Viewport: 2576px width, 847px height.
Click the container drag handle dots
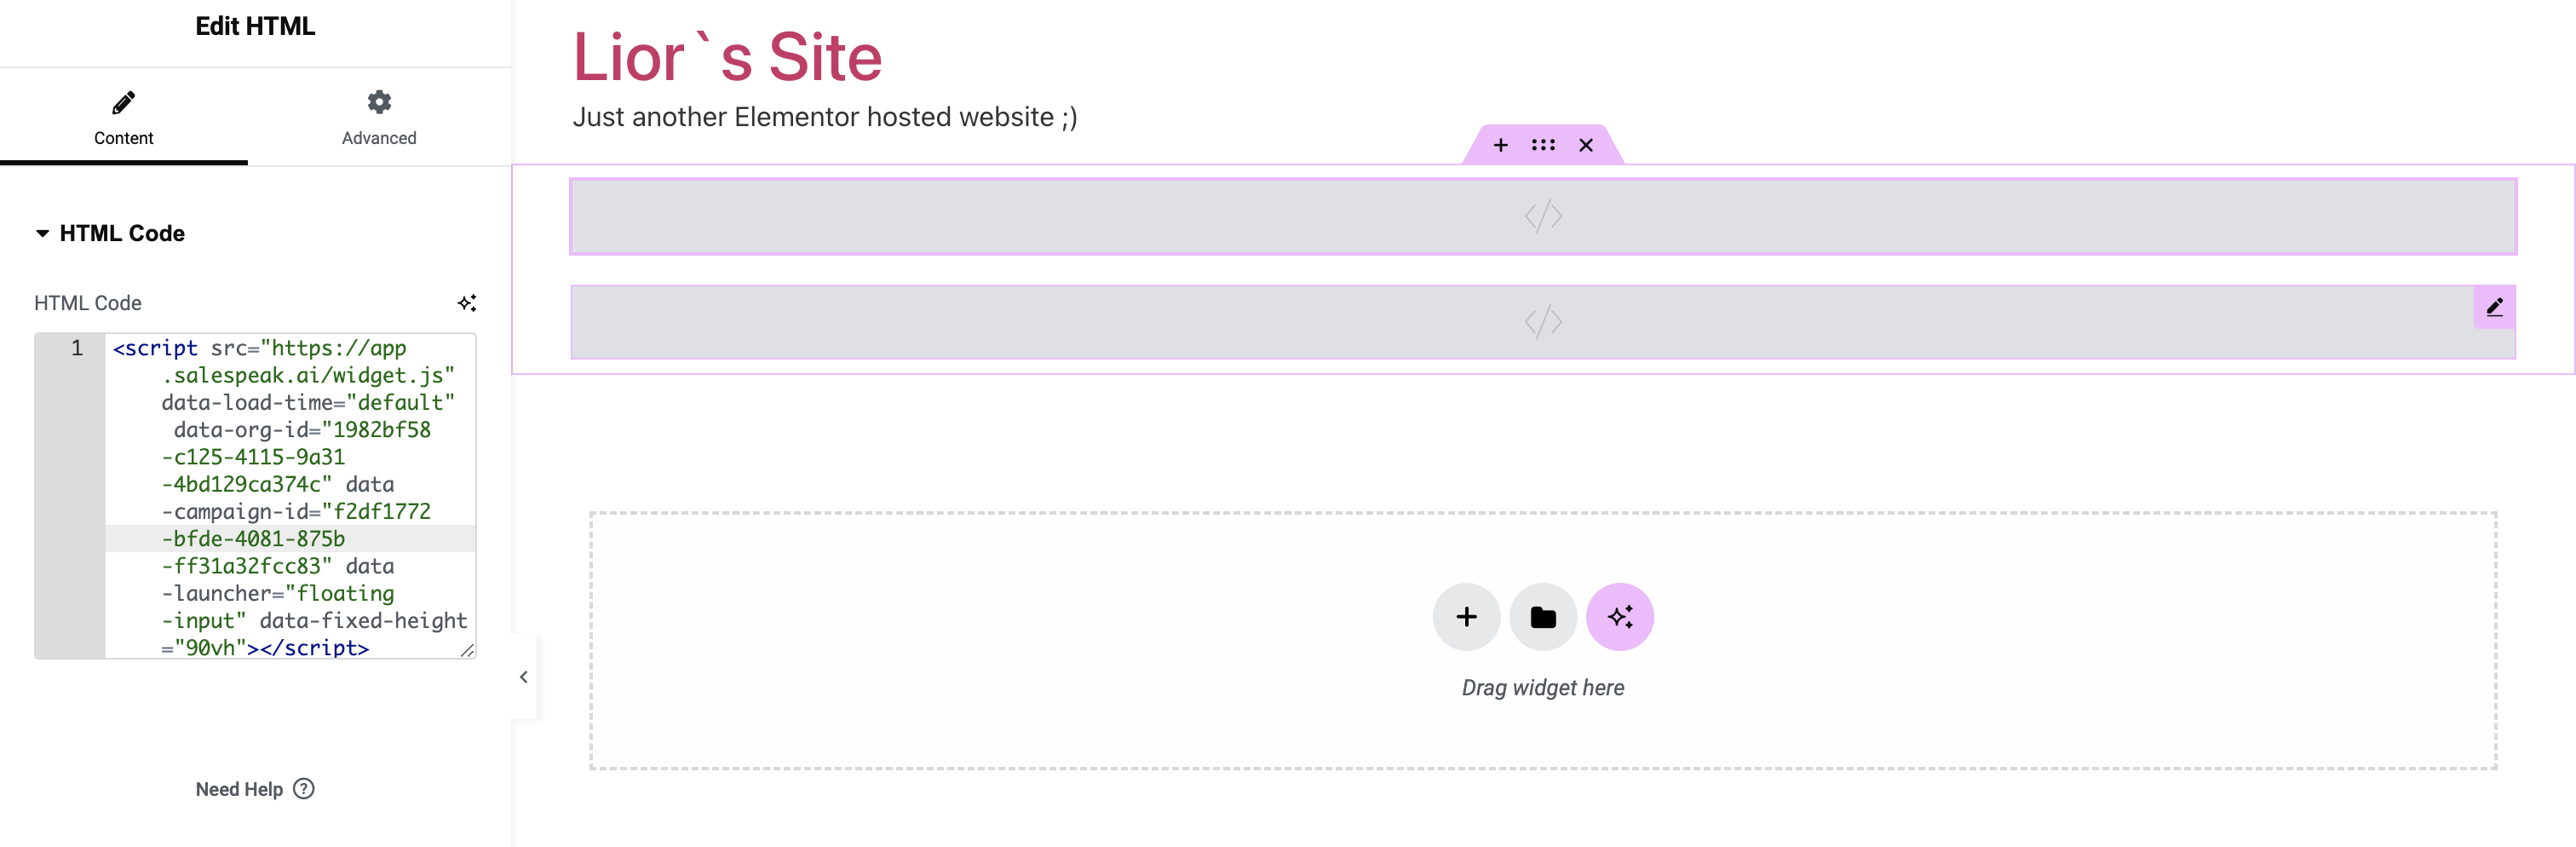pyautogui.click(x=1543, y=145)
